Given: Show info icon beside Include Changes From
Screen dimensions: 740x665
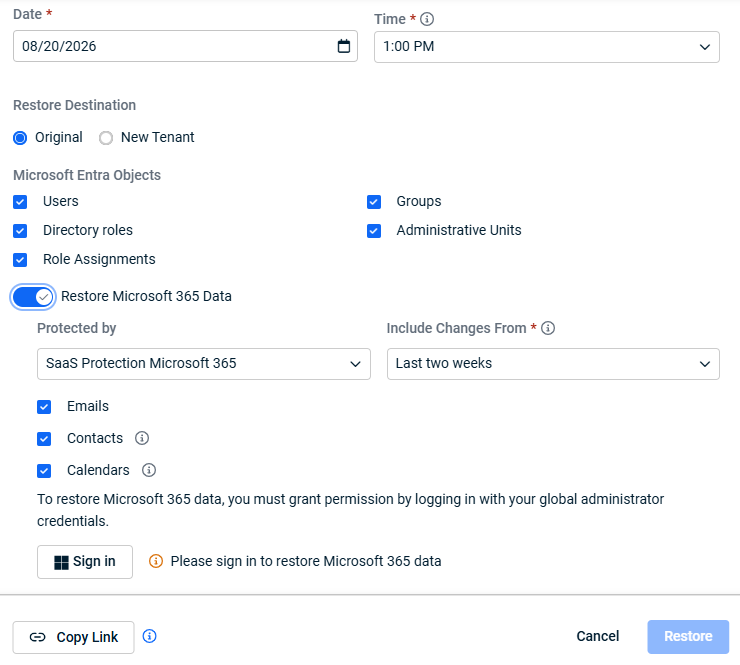Looking at the screenshot, I should [x=548, y=328].
